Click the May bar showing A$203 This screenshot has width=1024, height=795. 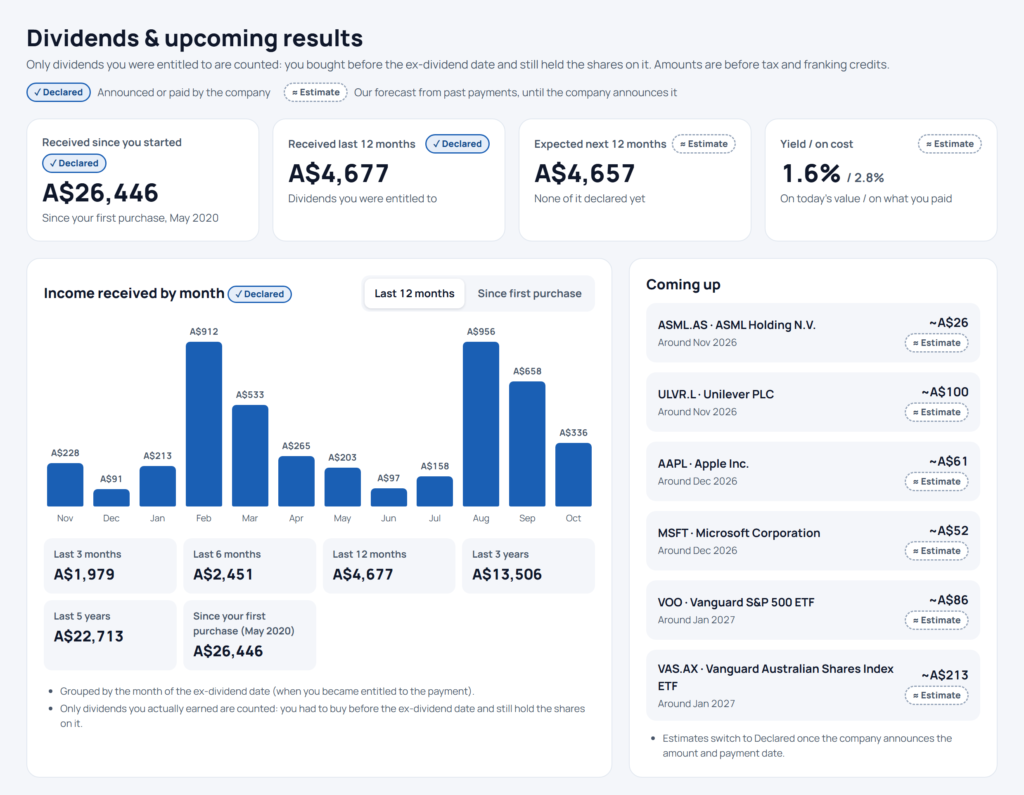click(342, 487)
